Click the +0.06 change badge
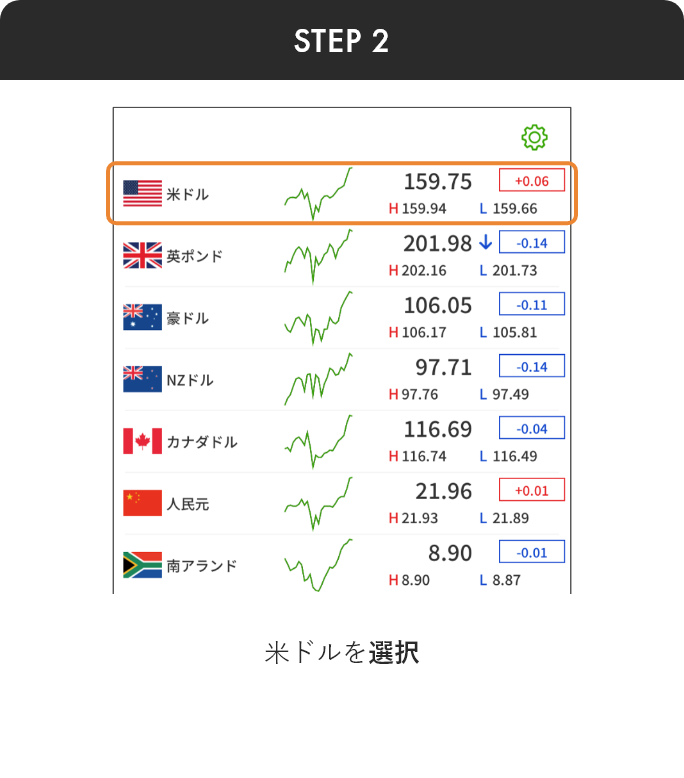Screen dimensions: 684x778 click(x=532, y=180)
